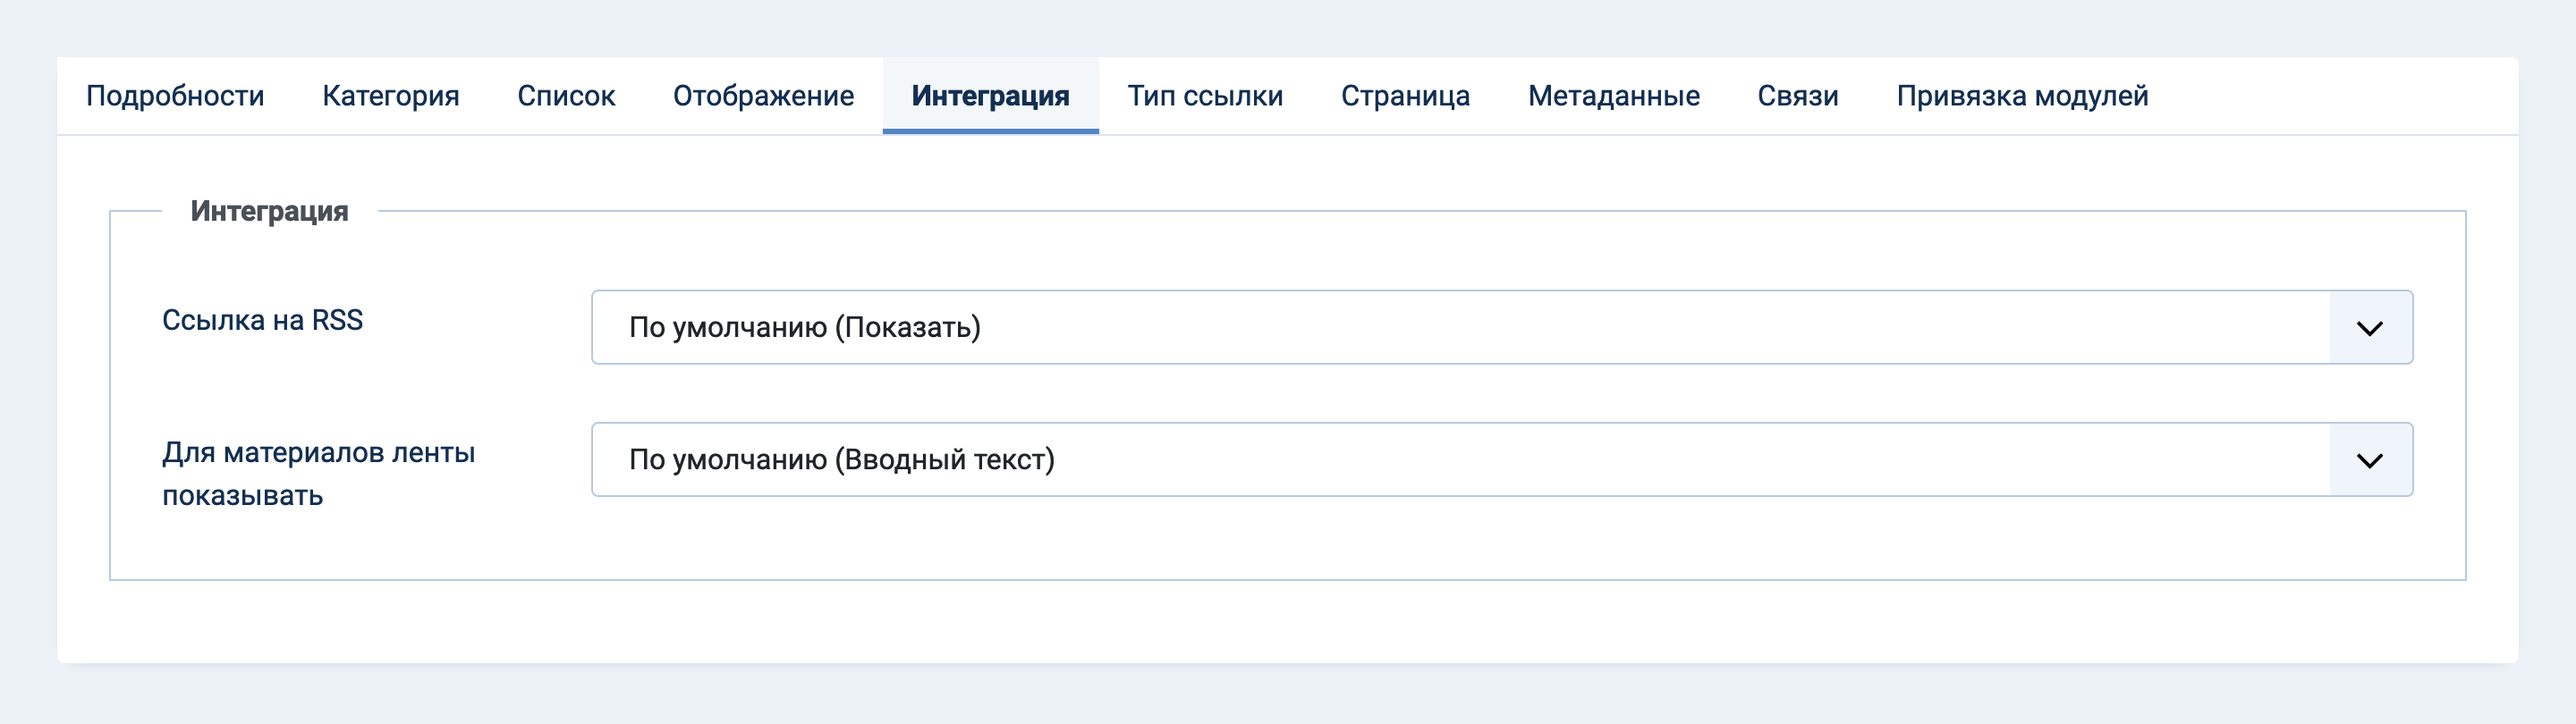This screenshot has height=724, width=2576.
Task: Click the Интеграция fieldset legend heading
Action: point(269,211)
